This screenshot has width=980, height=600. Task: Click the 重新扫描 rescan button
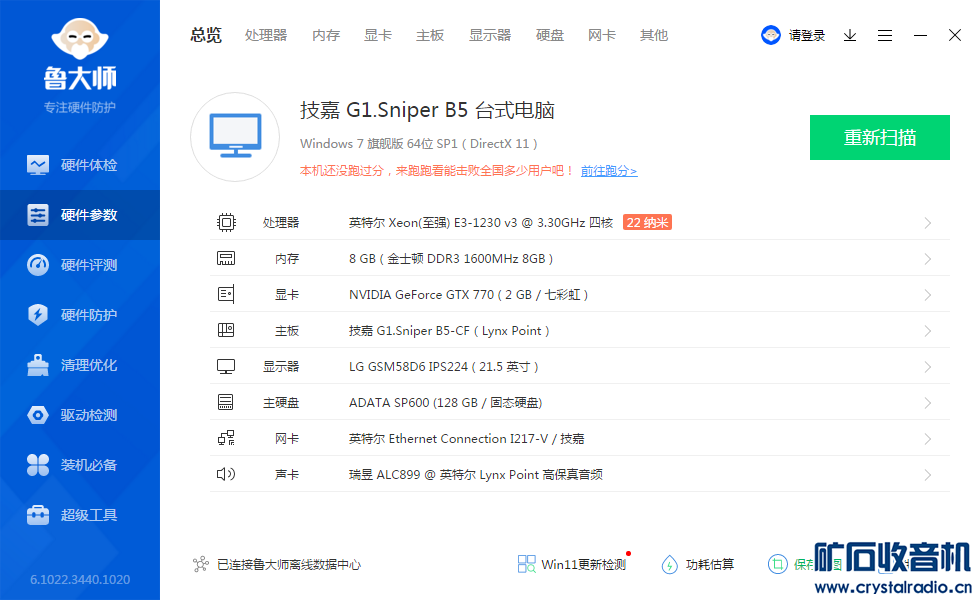(880, 138)
